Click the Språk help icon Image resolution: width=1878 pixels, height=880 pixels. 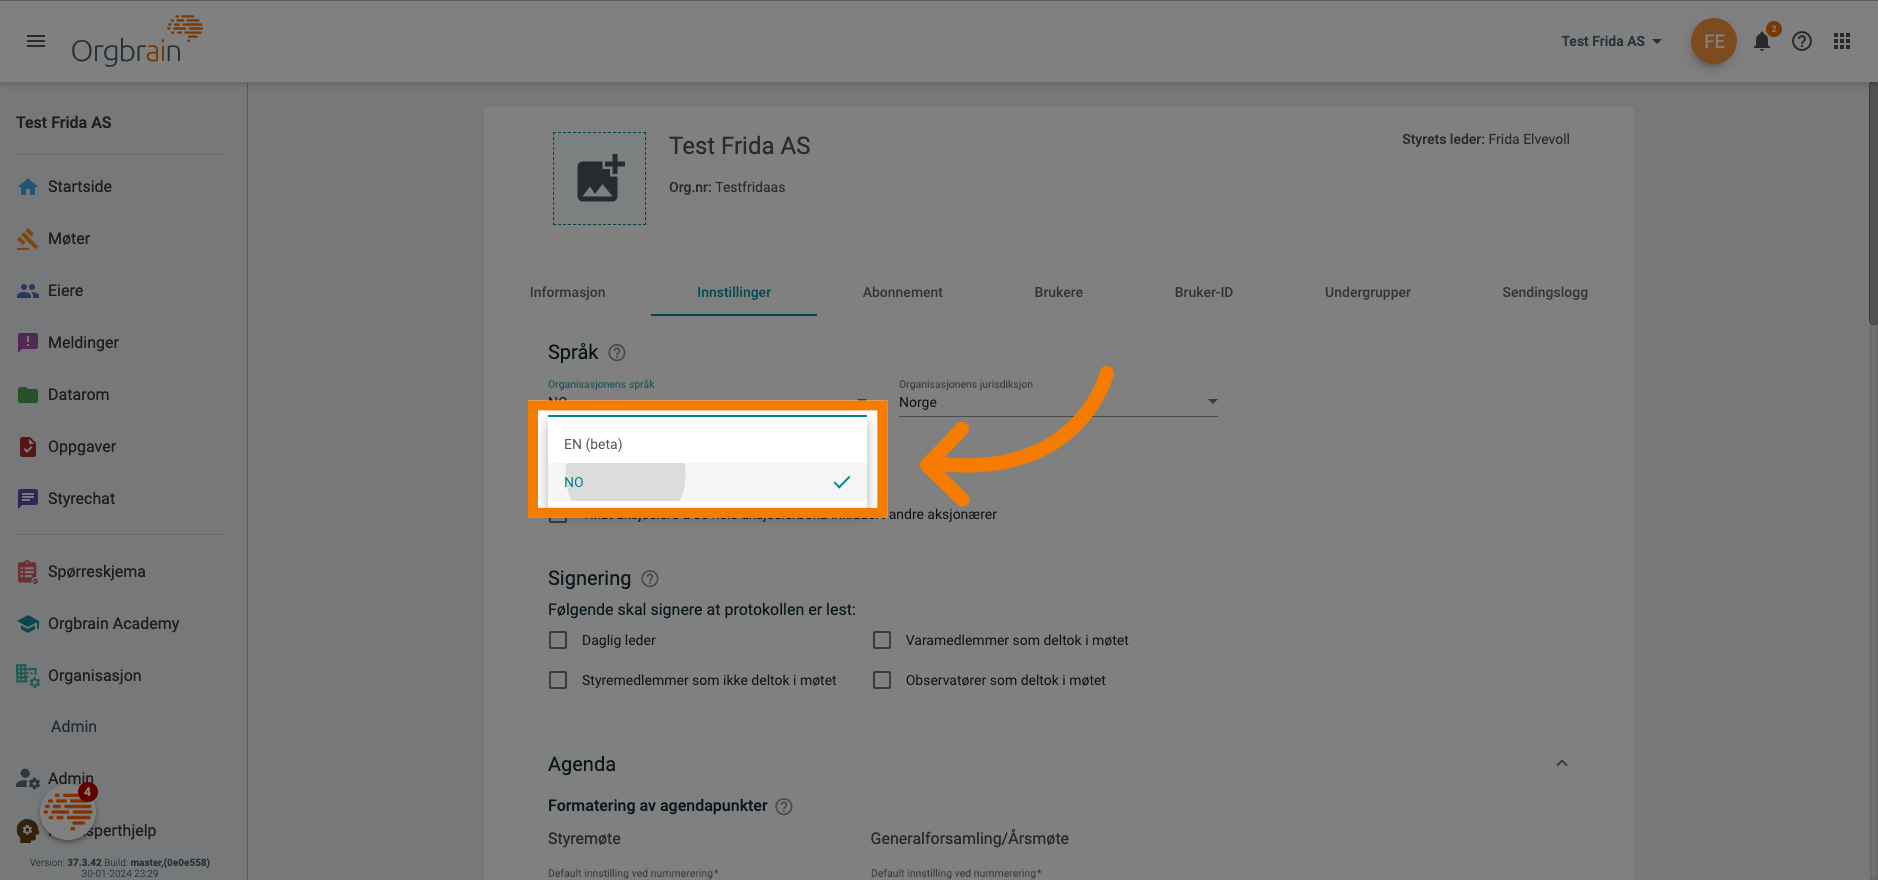coord(617,352)
